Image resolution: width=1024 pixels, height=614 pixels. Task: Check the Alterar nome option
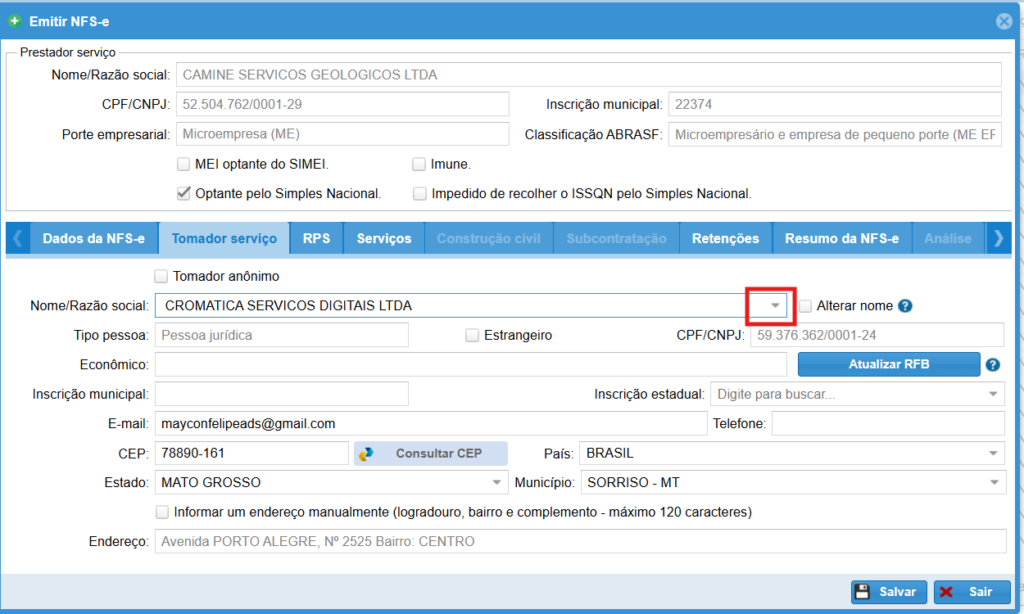tap(806, 306)
